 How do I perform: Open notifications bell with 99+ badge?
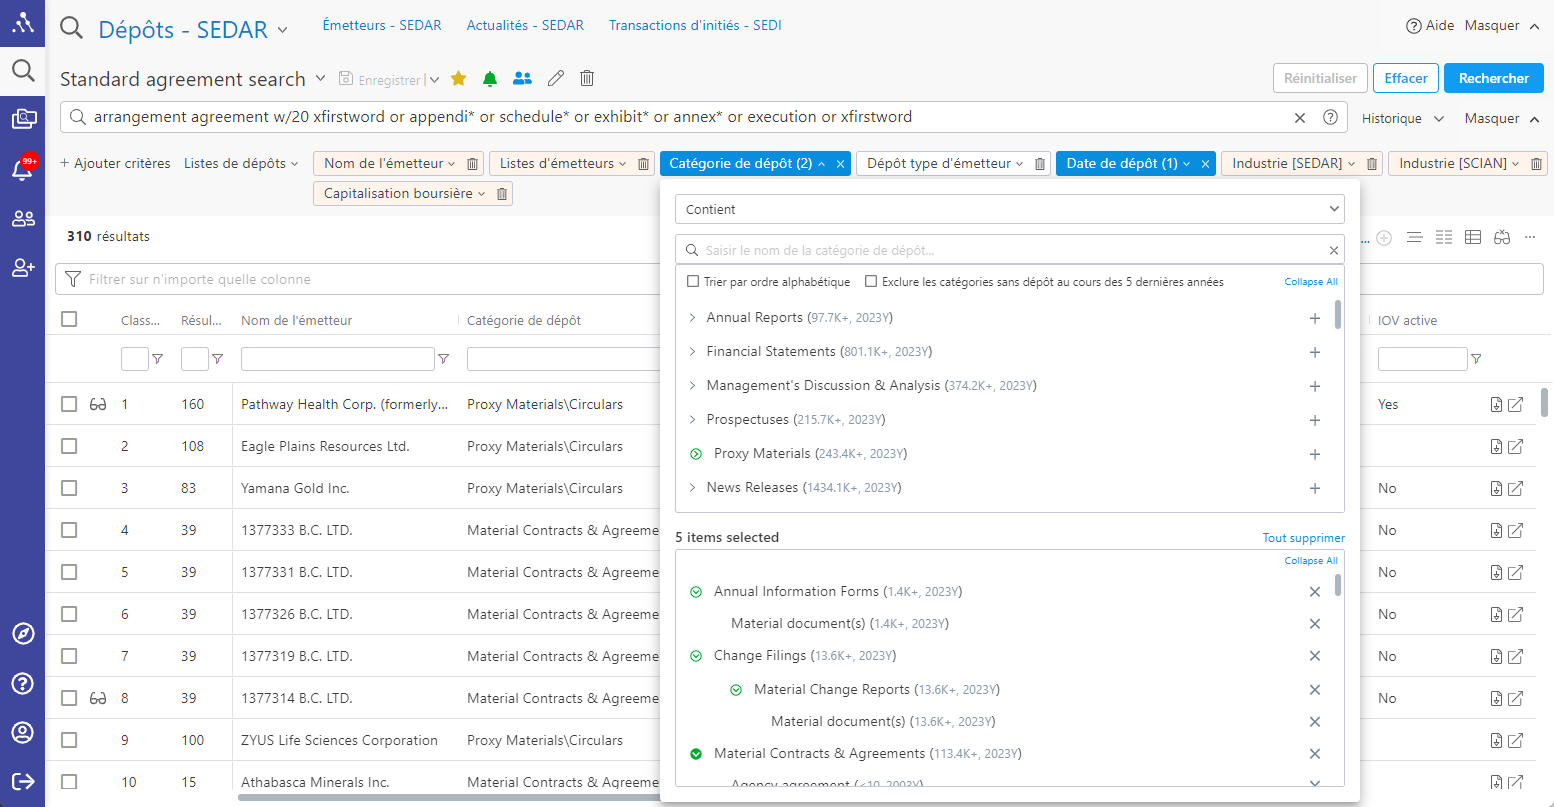[x=23, y=168]
